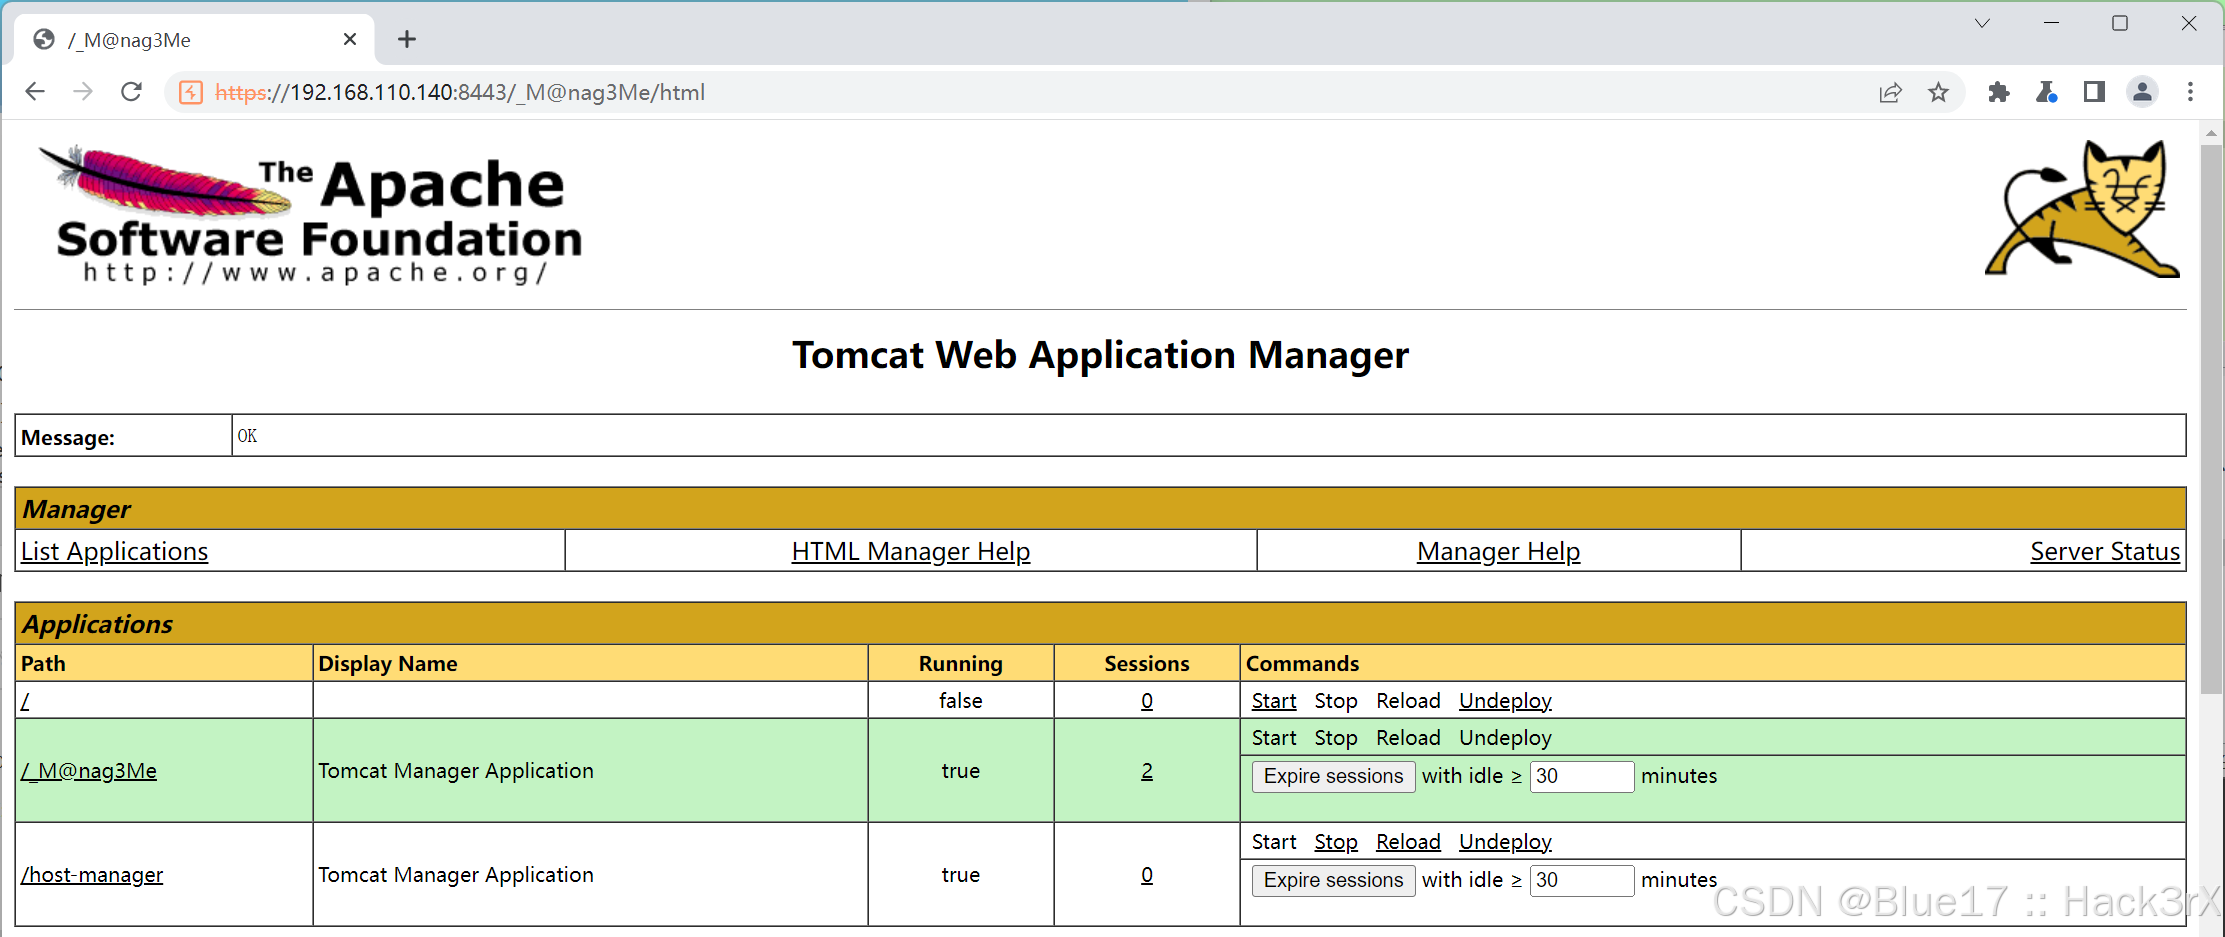This screenshot has width=2225, height=937.
Task: Share this page via share icon
Action: (1890, 93)
